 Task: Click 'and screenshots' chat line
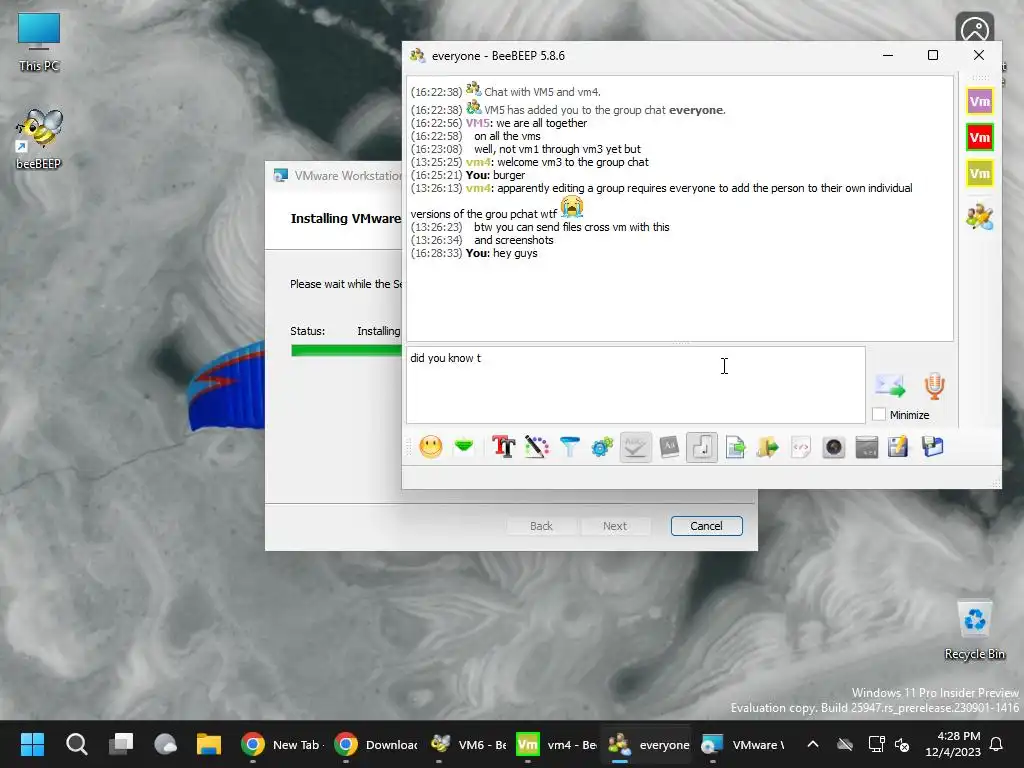514,240
